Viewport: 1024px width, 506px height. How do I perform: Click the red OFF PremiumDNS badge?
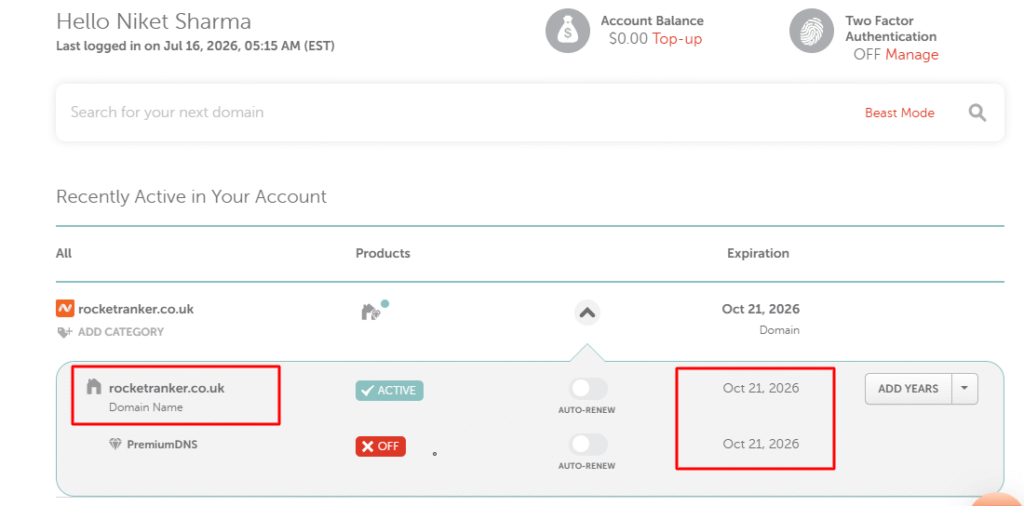click(381, 447)
